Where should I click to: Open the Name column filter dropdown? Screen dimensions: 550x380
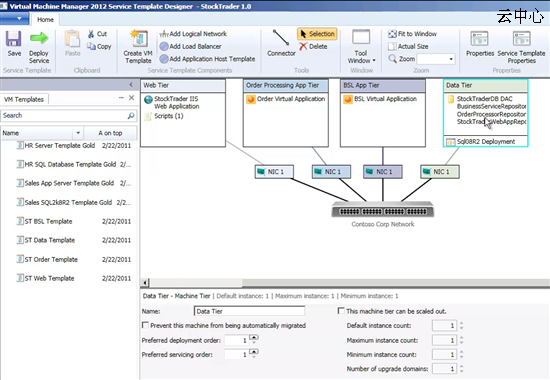[78, 133]
